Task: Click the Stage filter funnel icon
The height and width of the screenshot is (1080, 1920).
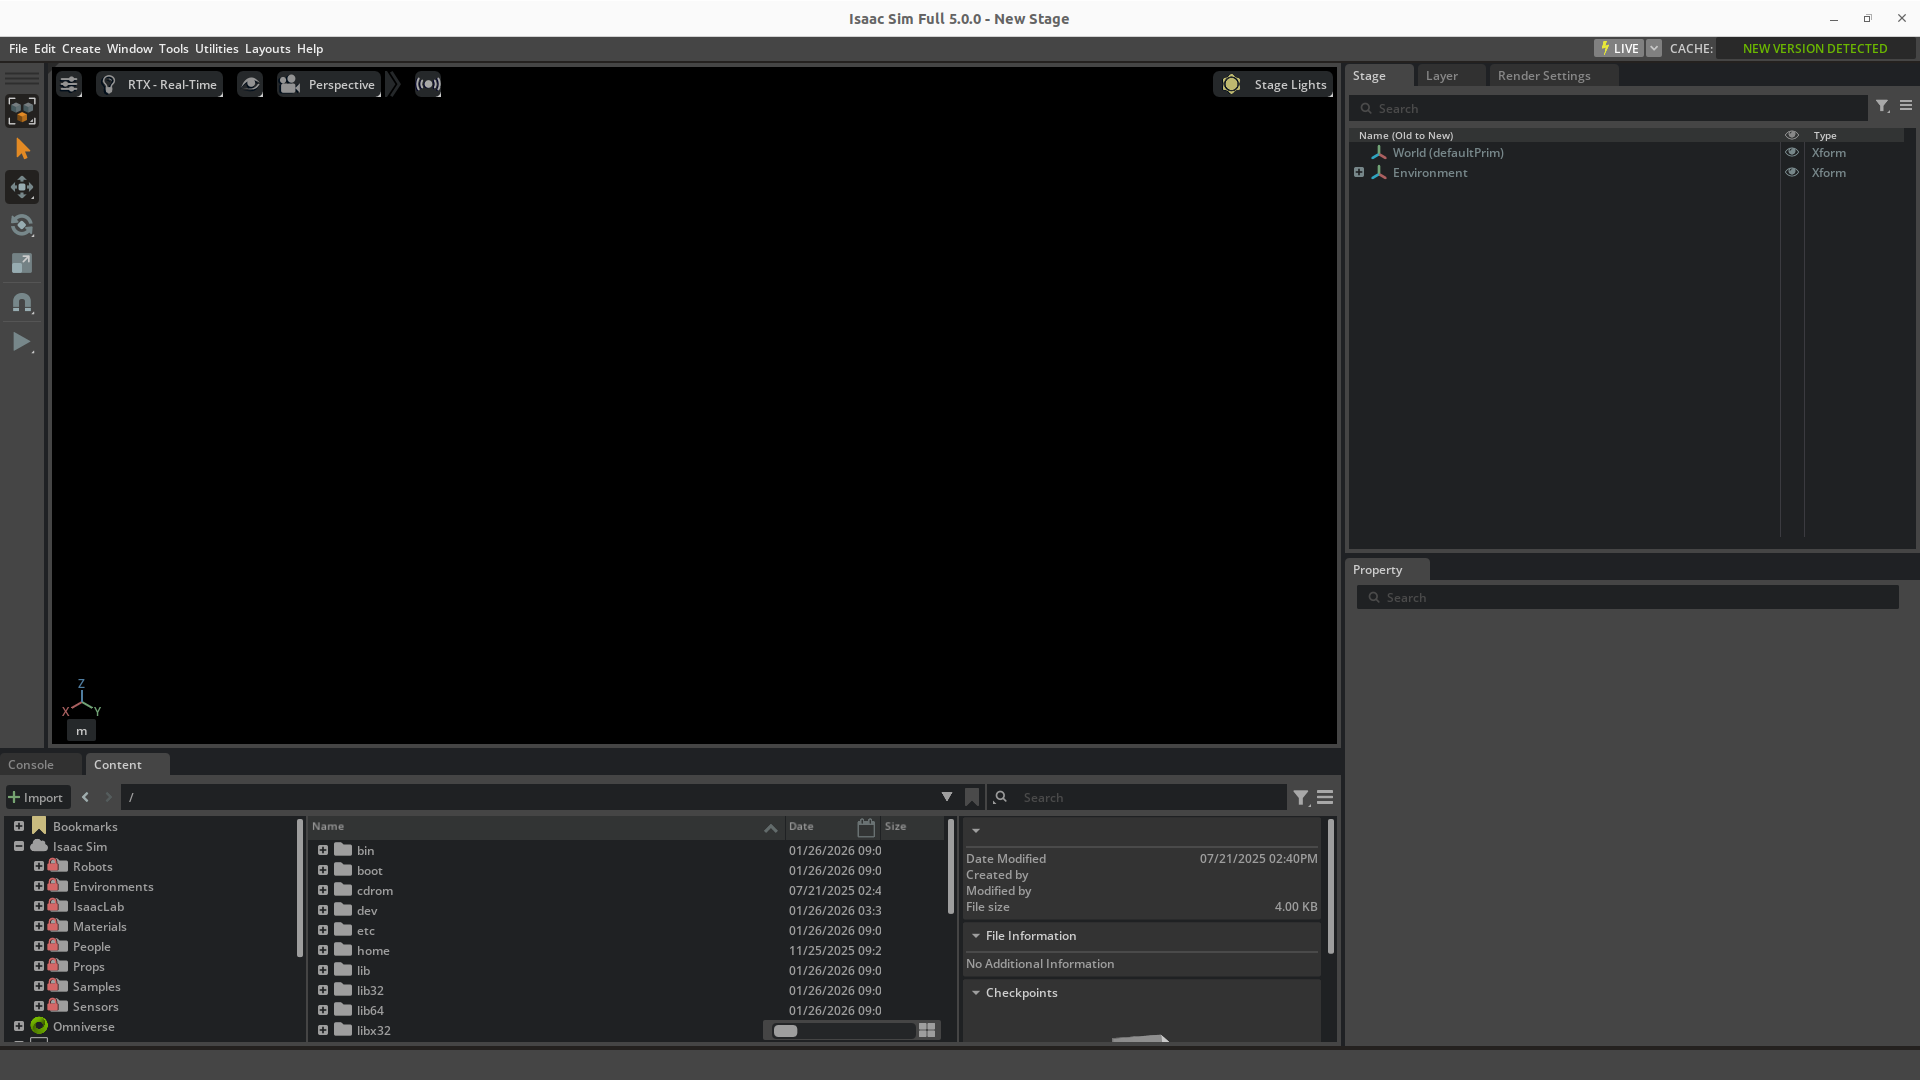Action: [1882, 106]
